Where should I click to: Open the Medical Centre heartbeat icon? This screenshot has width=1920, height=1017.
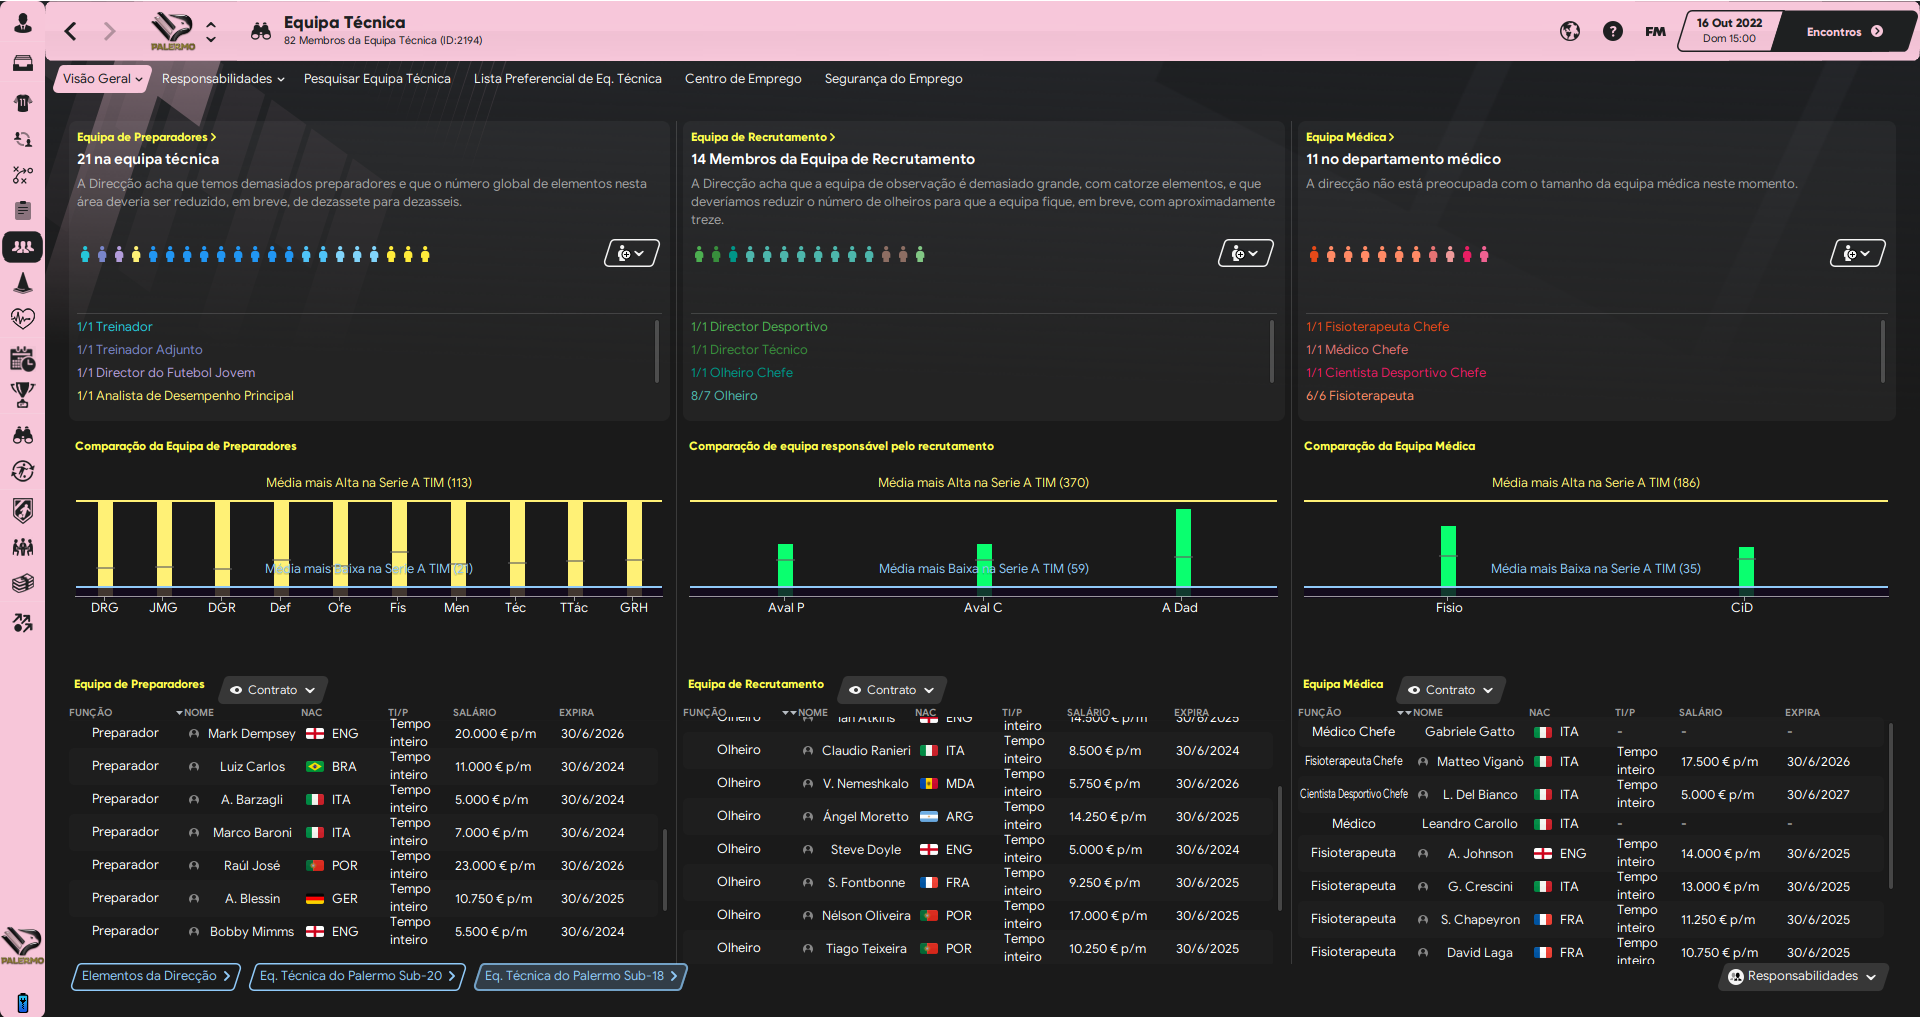tap(22, 319)
